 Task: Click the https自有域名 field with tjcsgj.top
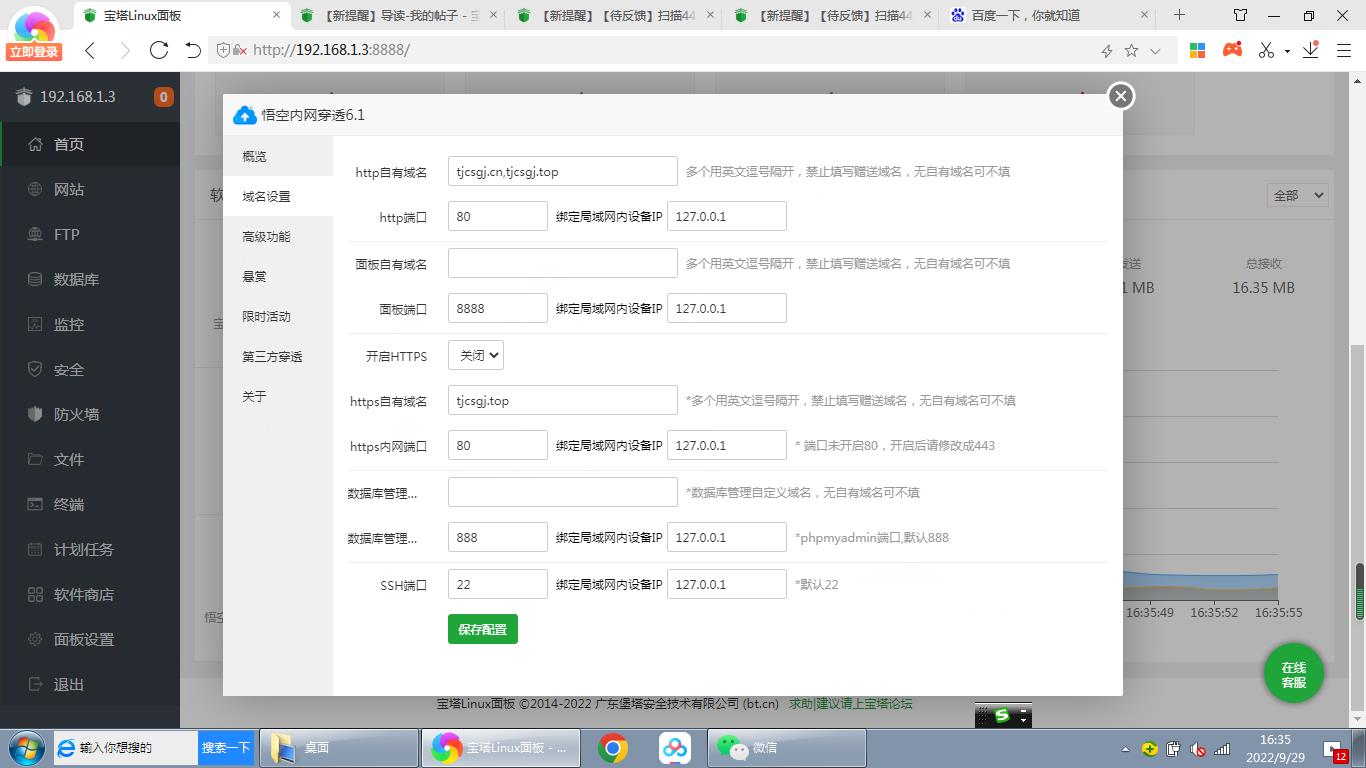563,400
